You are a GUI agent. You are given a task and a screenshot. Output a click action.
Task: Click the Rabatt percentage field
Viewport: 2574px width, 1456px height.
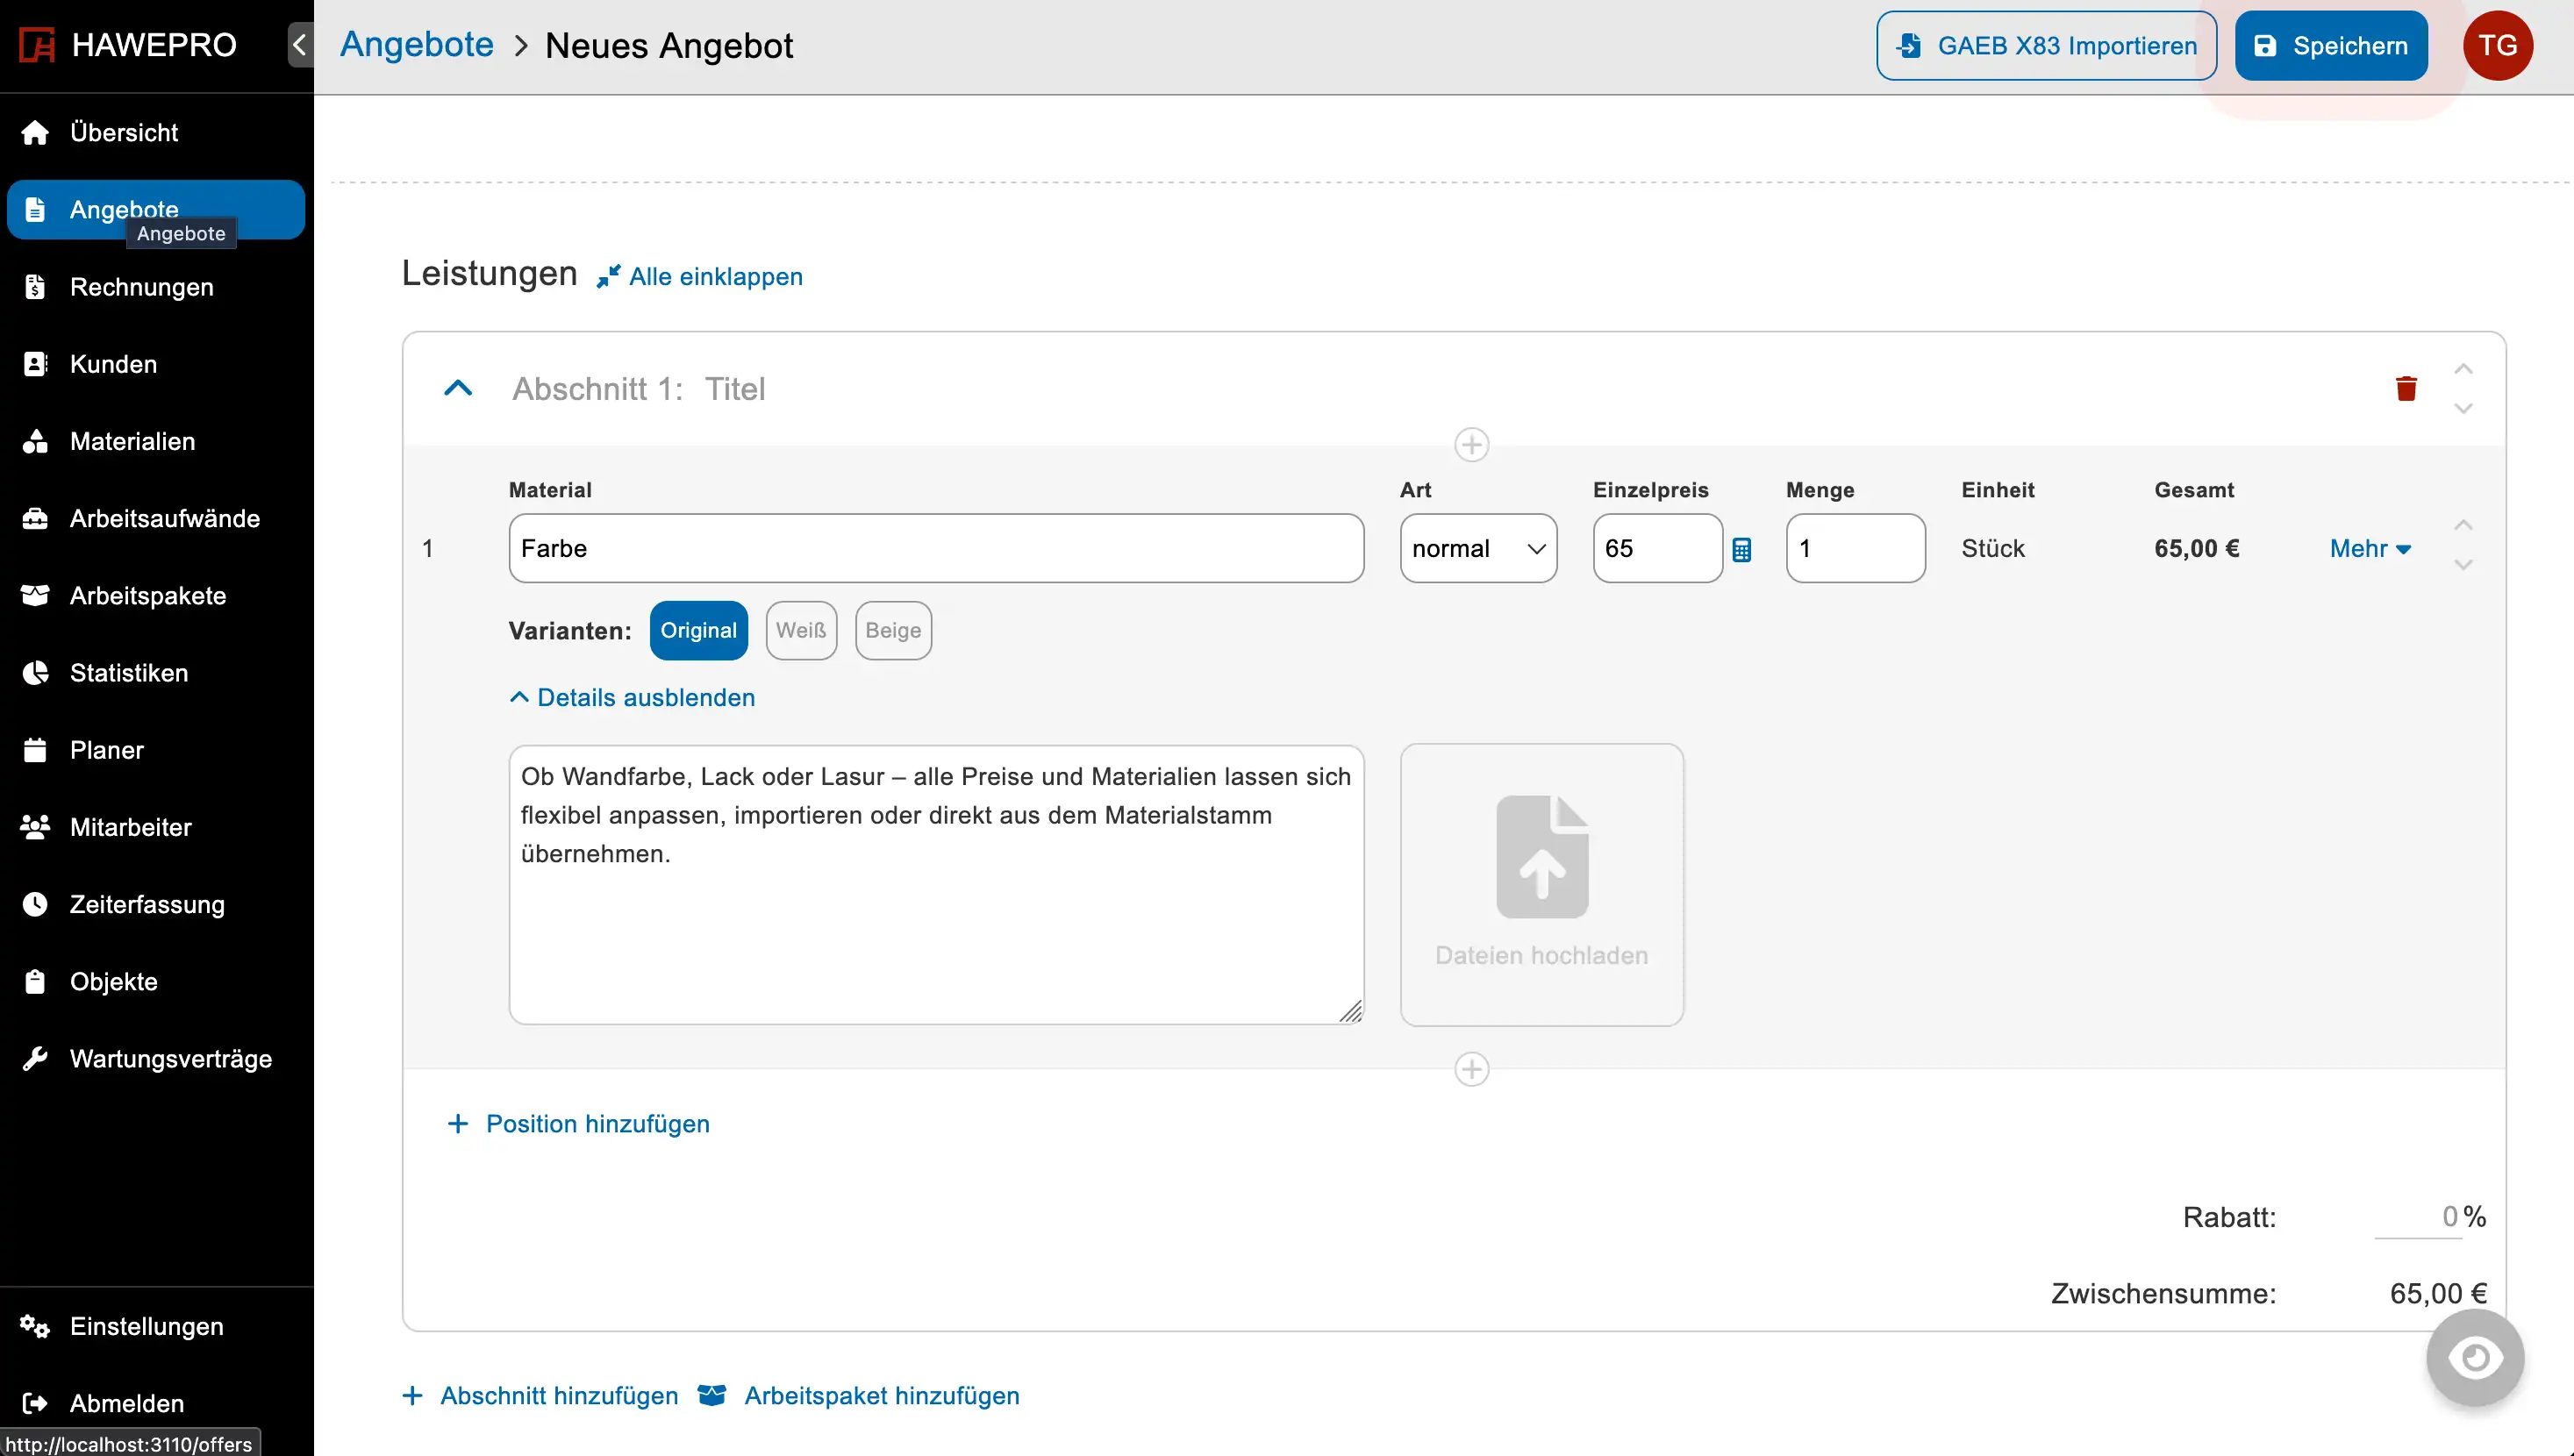click(2418, 1216)
